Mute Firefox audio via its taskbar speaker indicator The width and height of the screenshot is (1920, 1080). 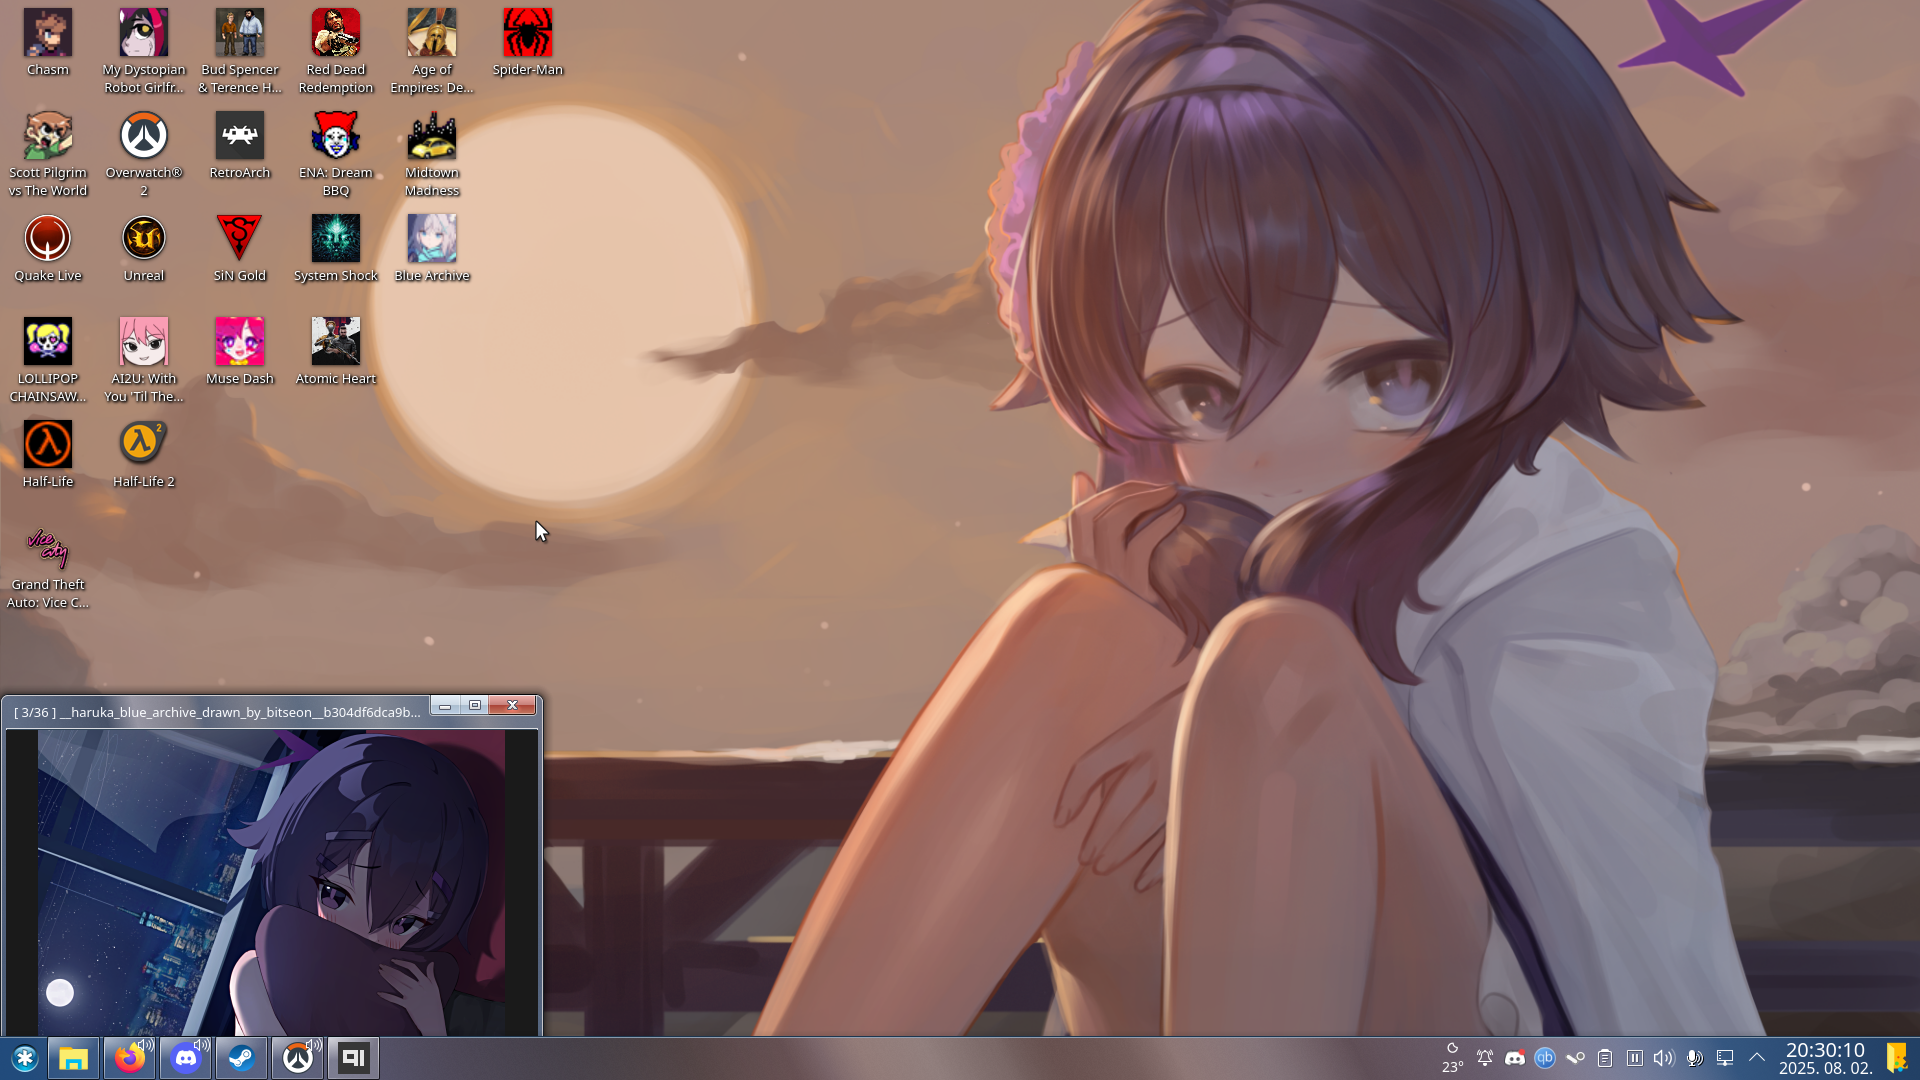pos(145,1046)
